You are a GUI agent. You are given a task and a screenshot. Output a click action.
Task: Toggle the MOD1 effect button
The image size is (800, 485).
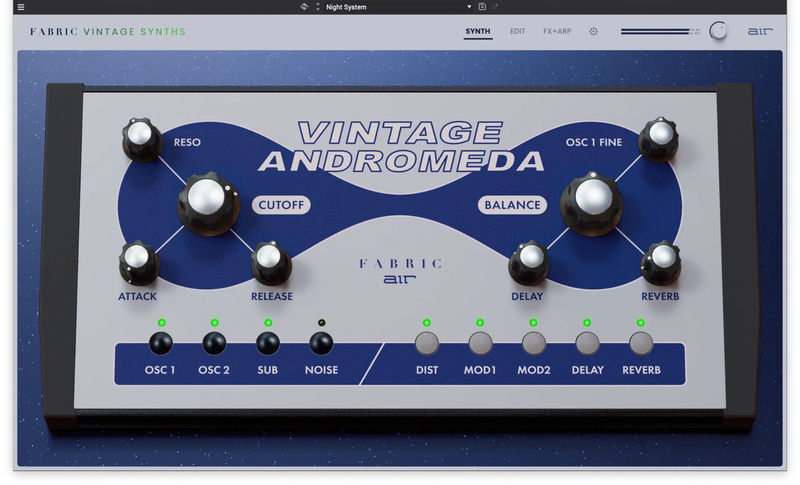(x=480, y=343)
